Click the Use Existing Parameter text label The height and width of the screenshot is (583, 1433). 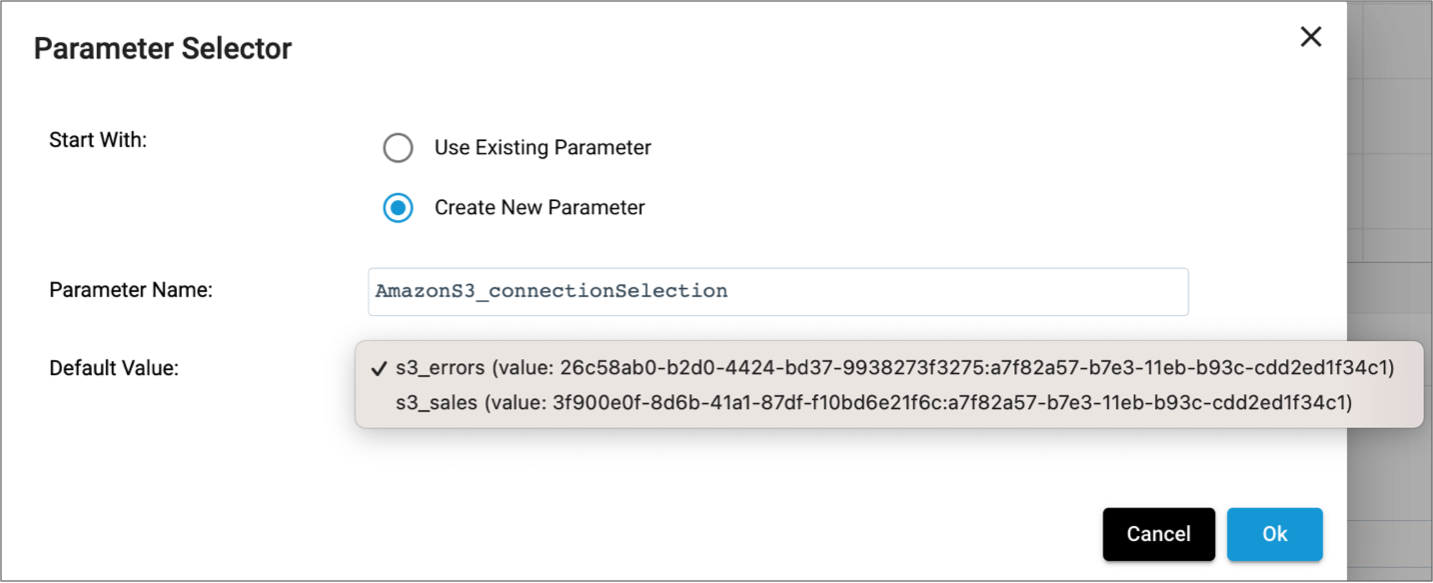pos(542,147)
